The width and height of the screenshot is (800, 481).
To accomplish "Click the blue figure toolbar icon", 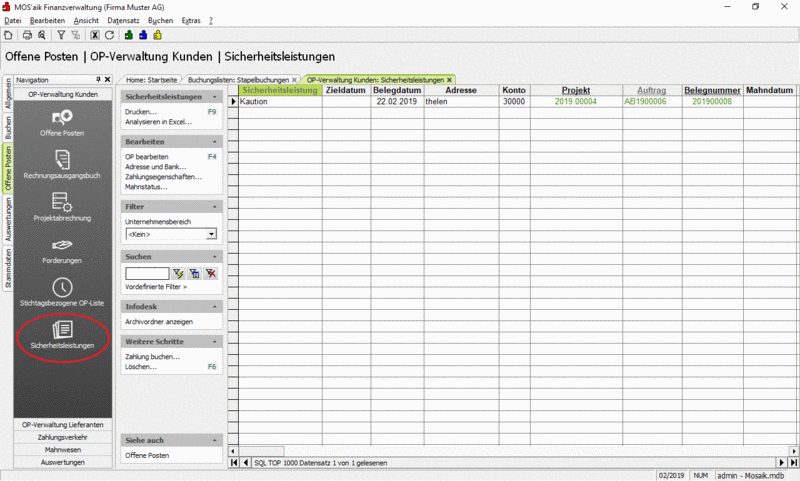I will (x=143, y=35).
